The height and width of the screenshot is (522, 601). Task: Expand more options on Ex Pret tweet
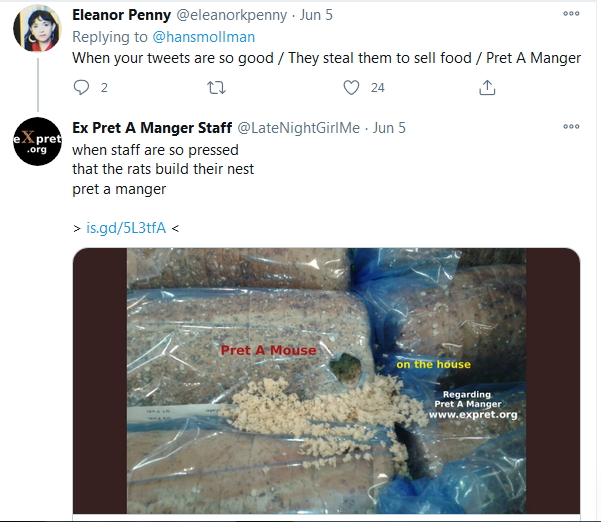click(571, 127)
